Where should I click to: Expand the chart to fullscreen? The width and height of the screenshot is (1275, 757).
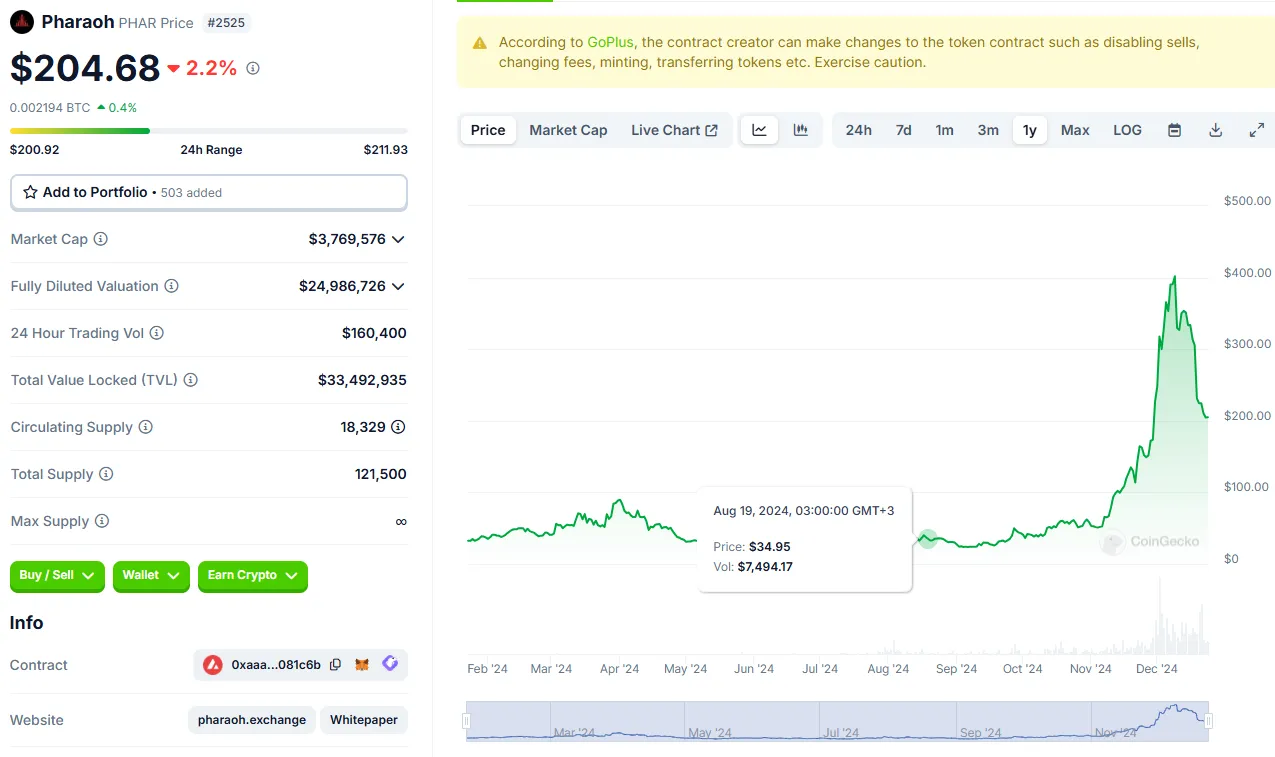click(1257, 130)
